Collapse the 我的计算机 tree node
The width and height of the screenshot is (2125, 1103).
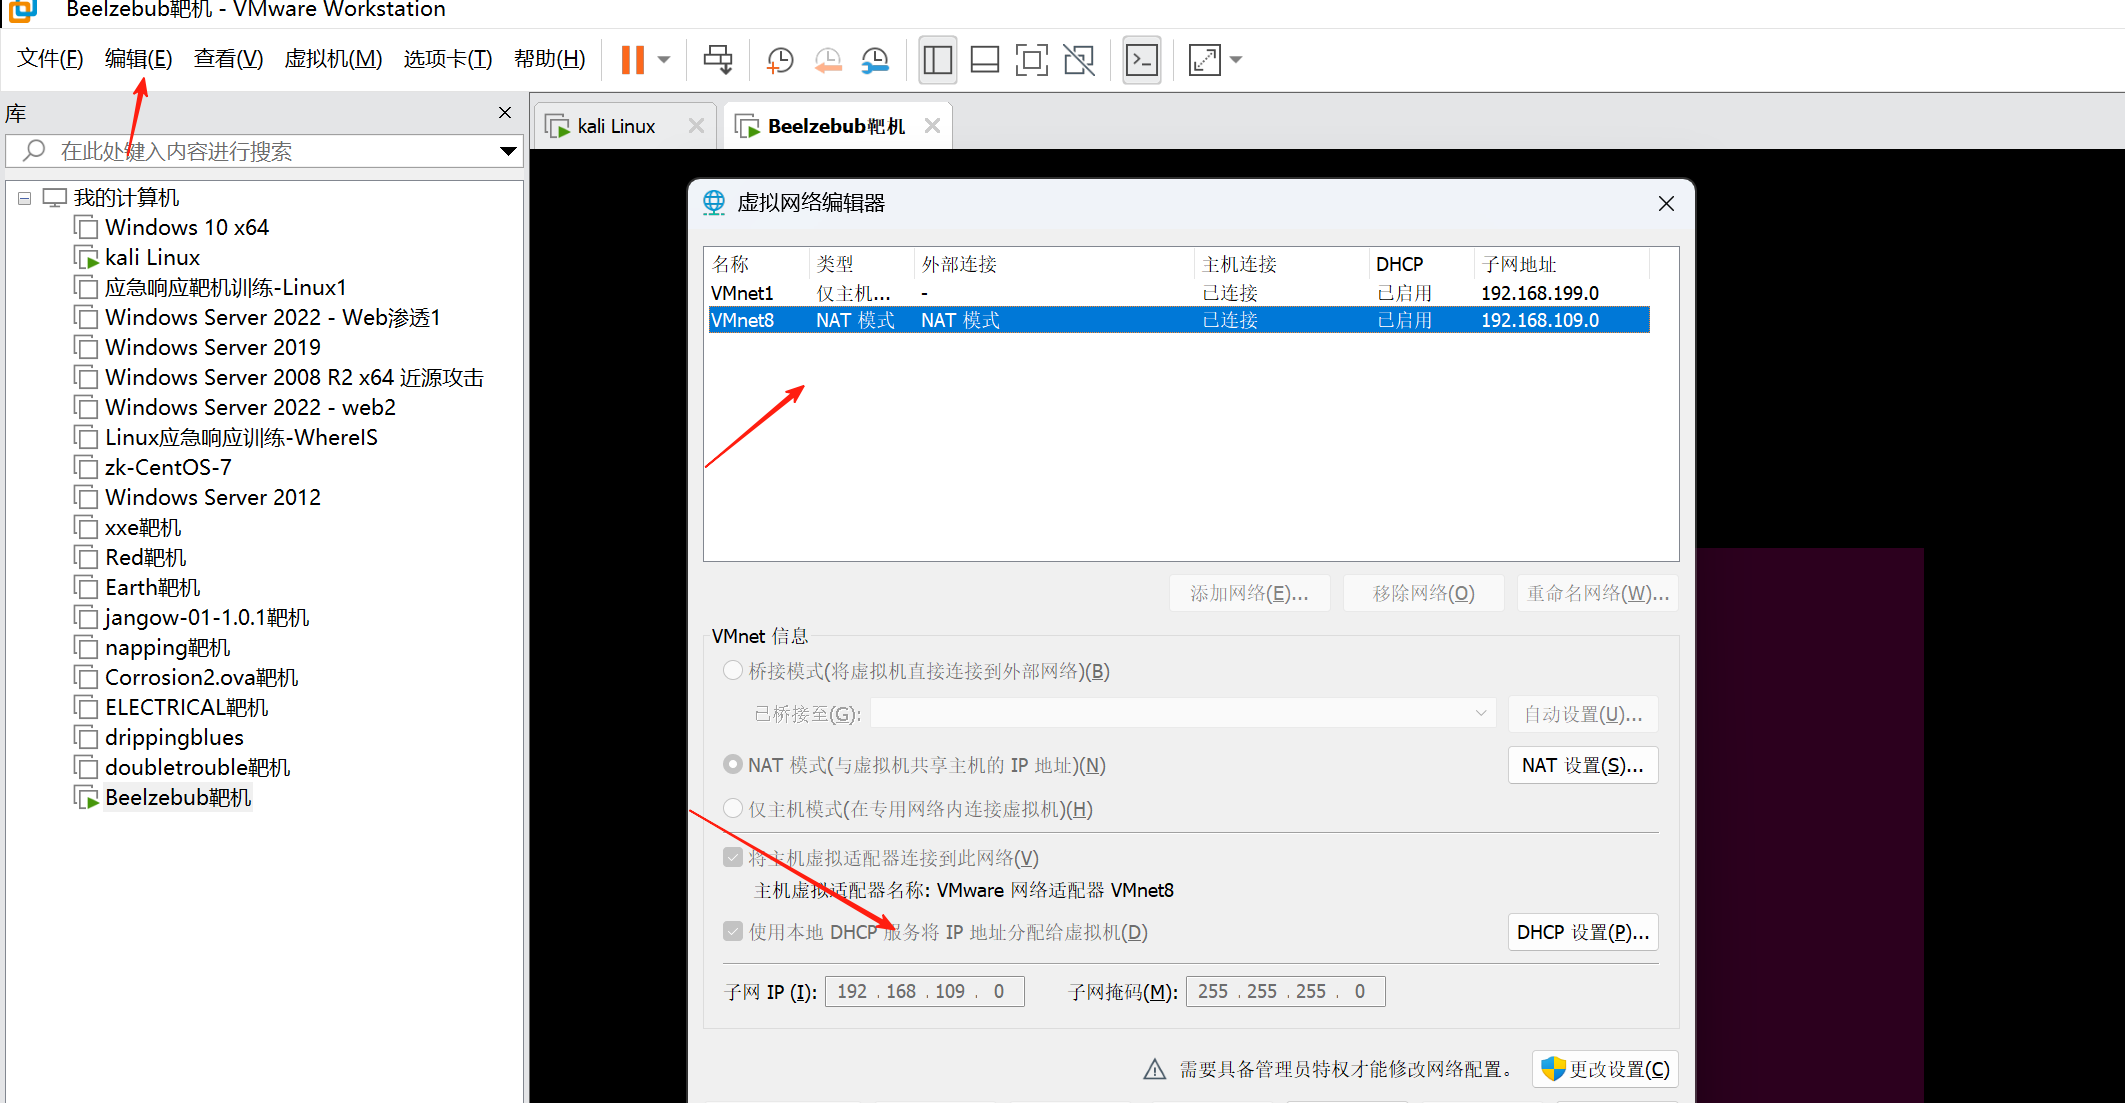coord(25,198)
